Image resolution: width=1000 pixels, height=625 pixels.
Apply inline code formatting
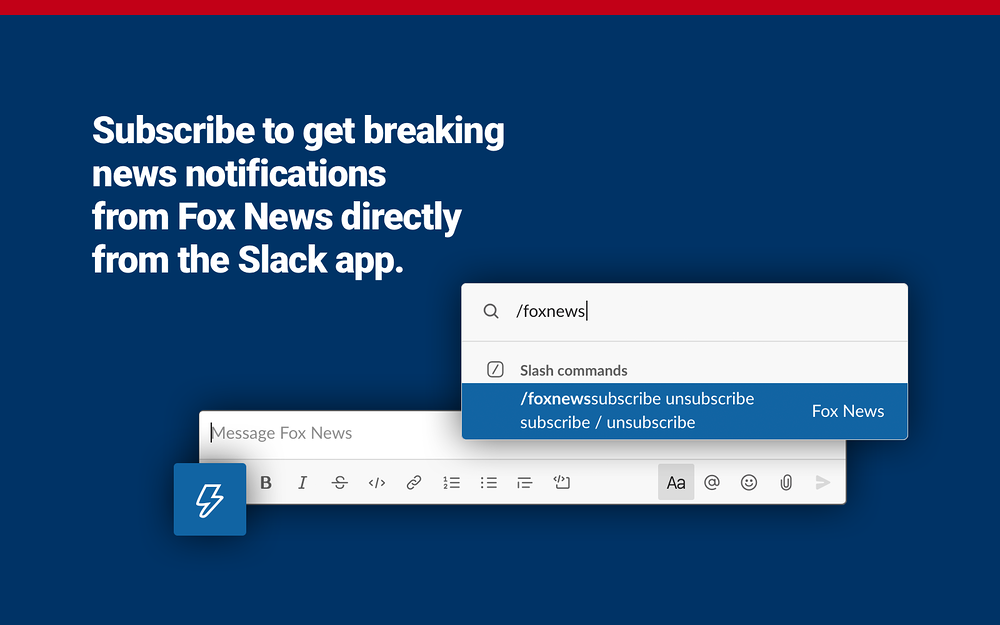pyautogui.click(x=377, y=483)
